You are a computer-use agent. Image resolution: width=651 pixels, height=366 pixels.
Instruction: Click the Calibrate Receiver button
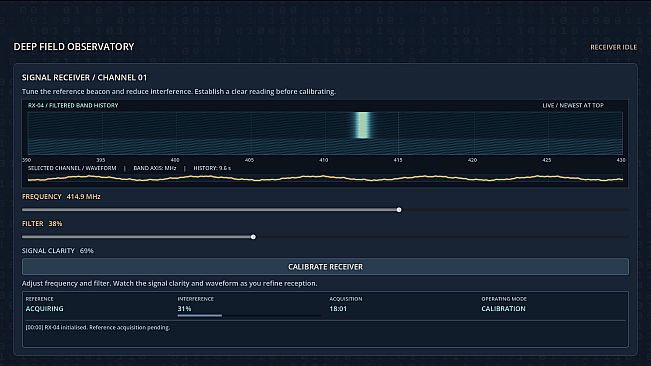pyautogui.click(x=325, y=267)
